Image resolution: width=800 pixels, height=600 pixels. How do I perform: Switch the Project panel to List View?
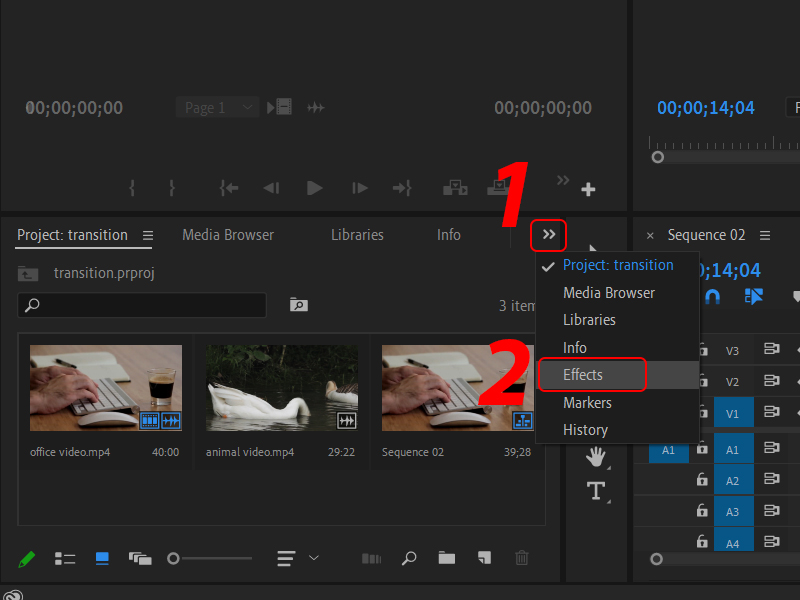[x=65, y=558]
